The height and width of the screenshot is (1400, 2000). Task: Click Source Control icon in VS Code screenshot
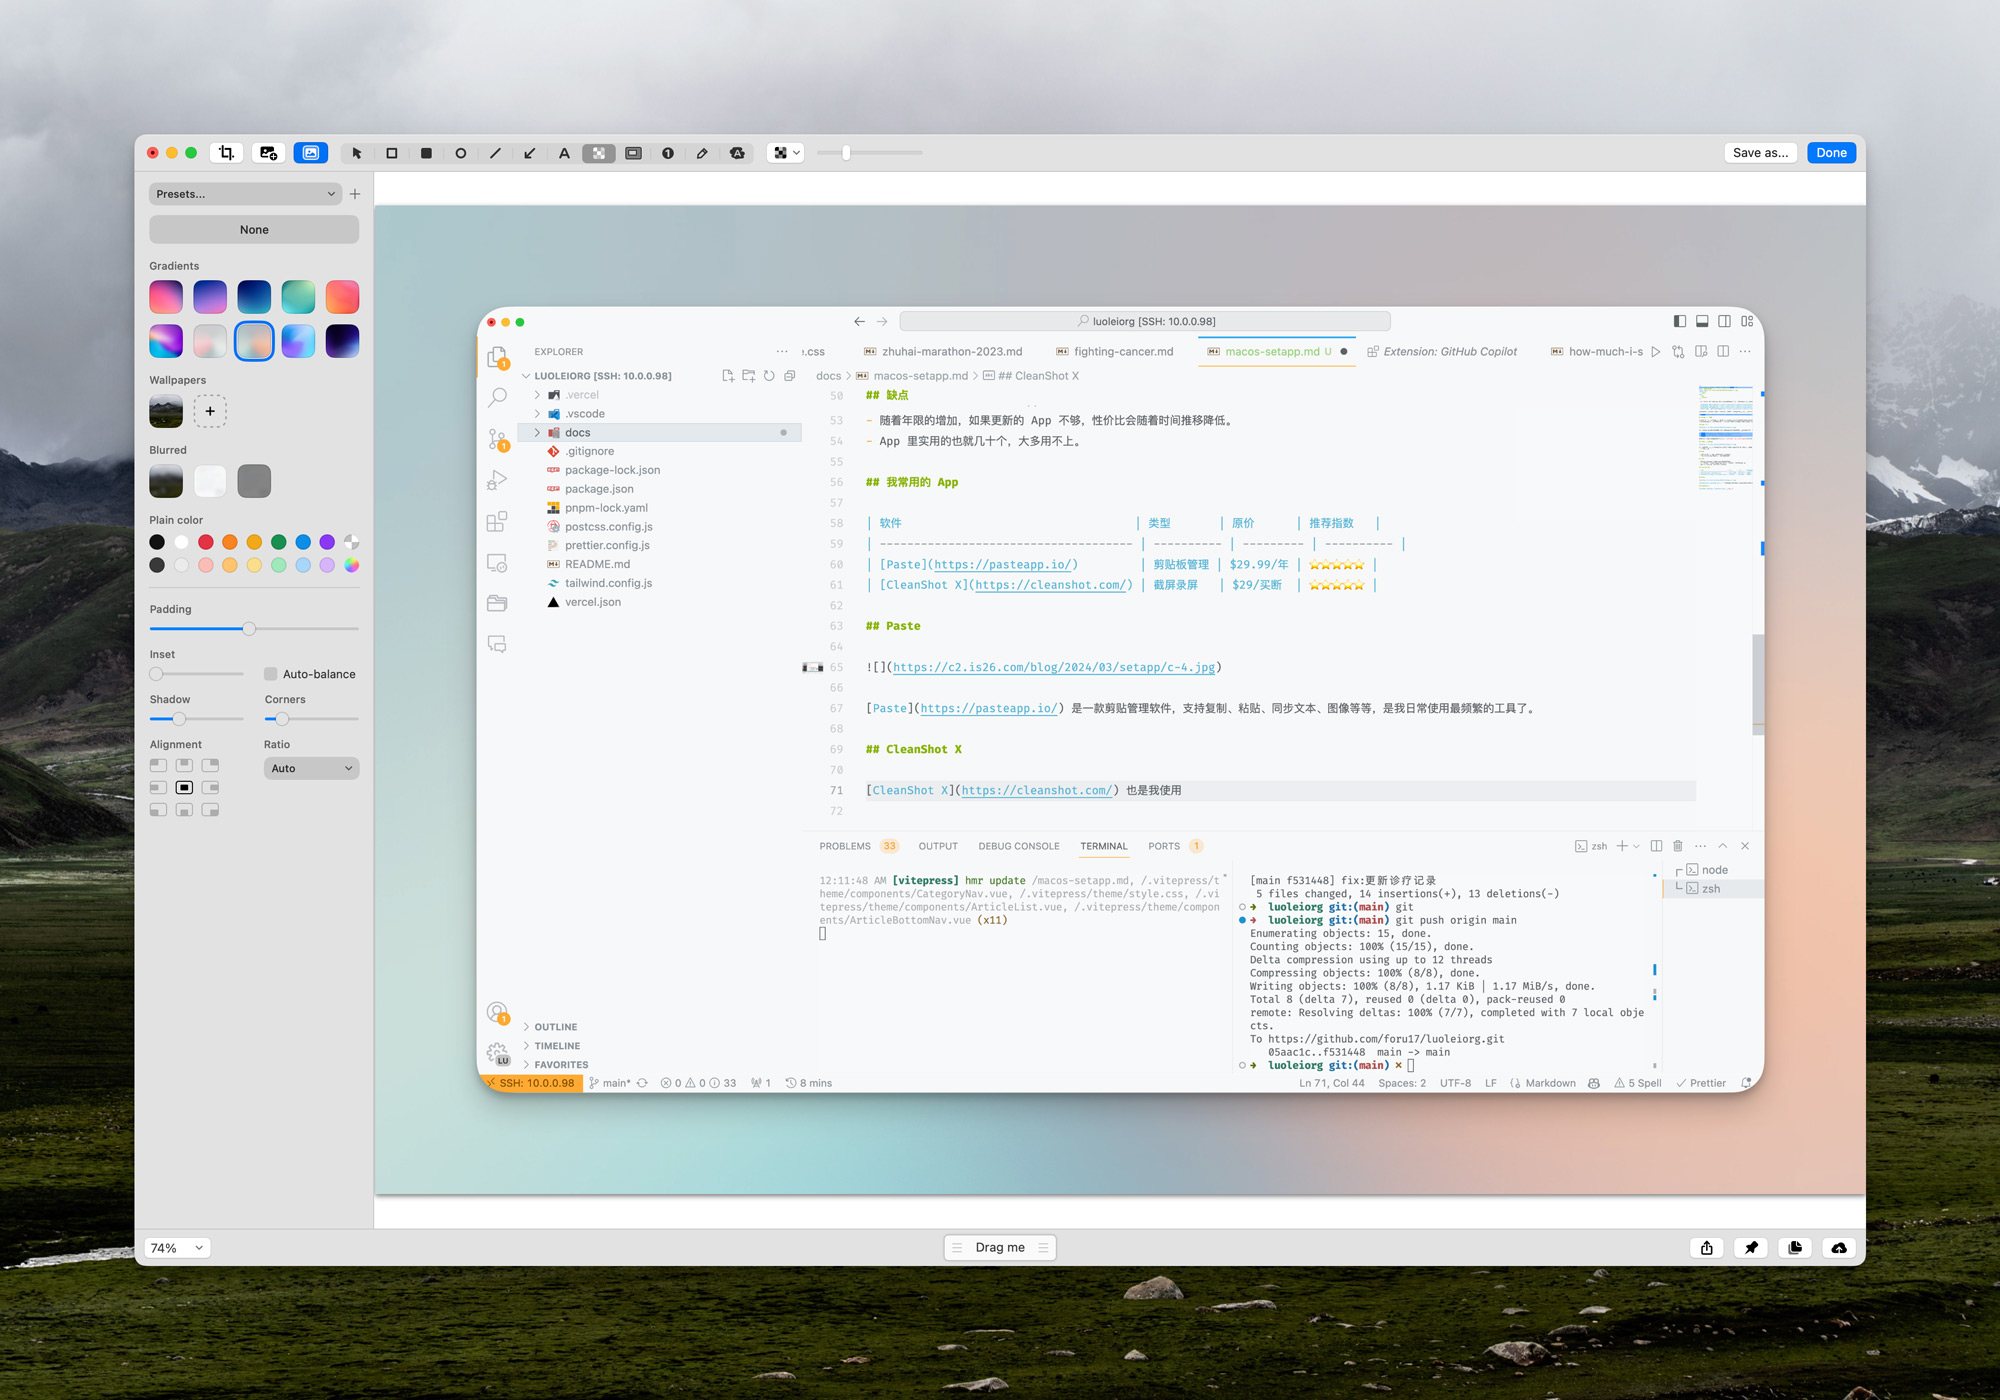click(497, 439)
